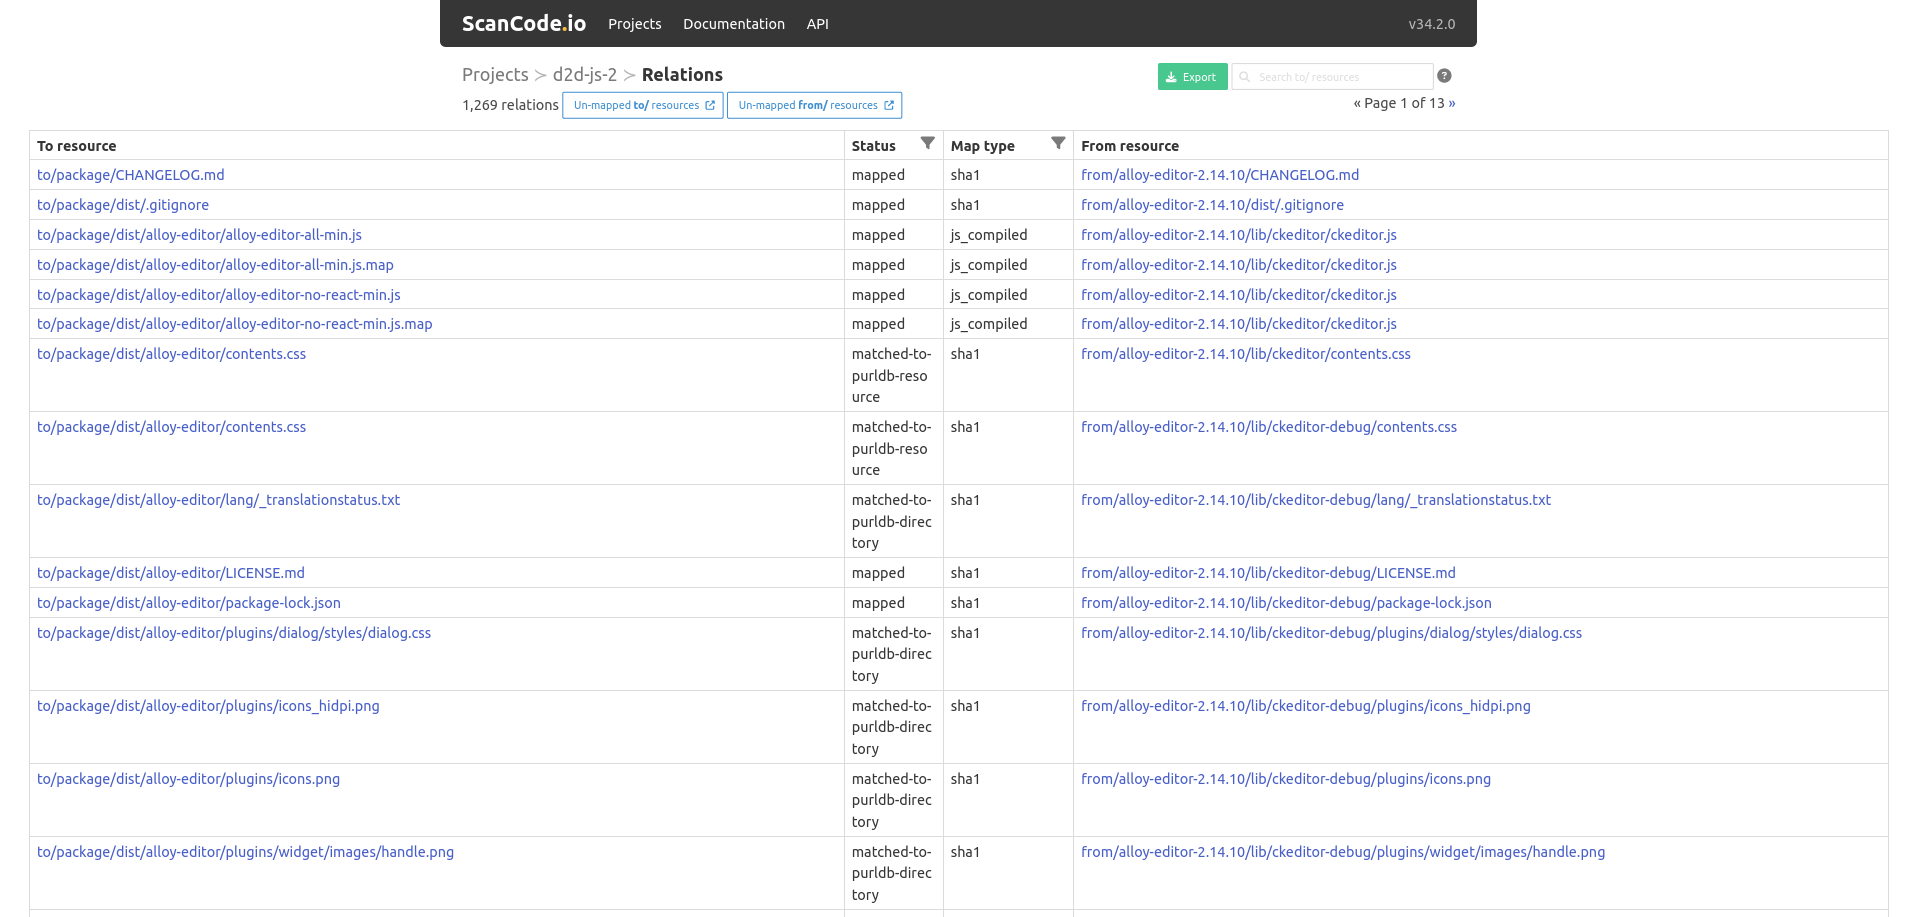
Task: Open to resource plugins/icons.png
Action: pos(189,779)
